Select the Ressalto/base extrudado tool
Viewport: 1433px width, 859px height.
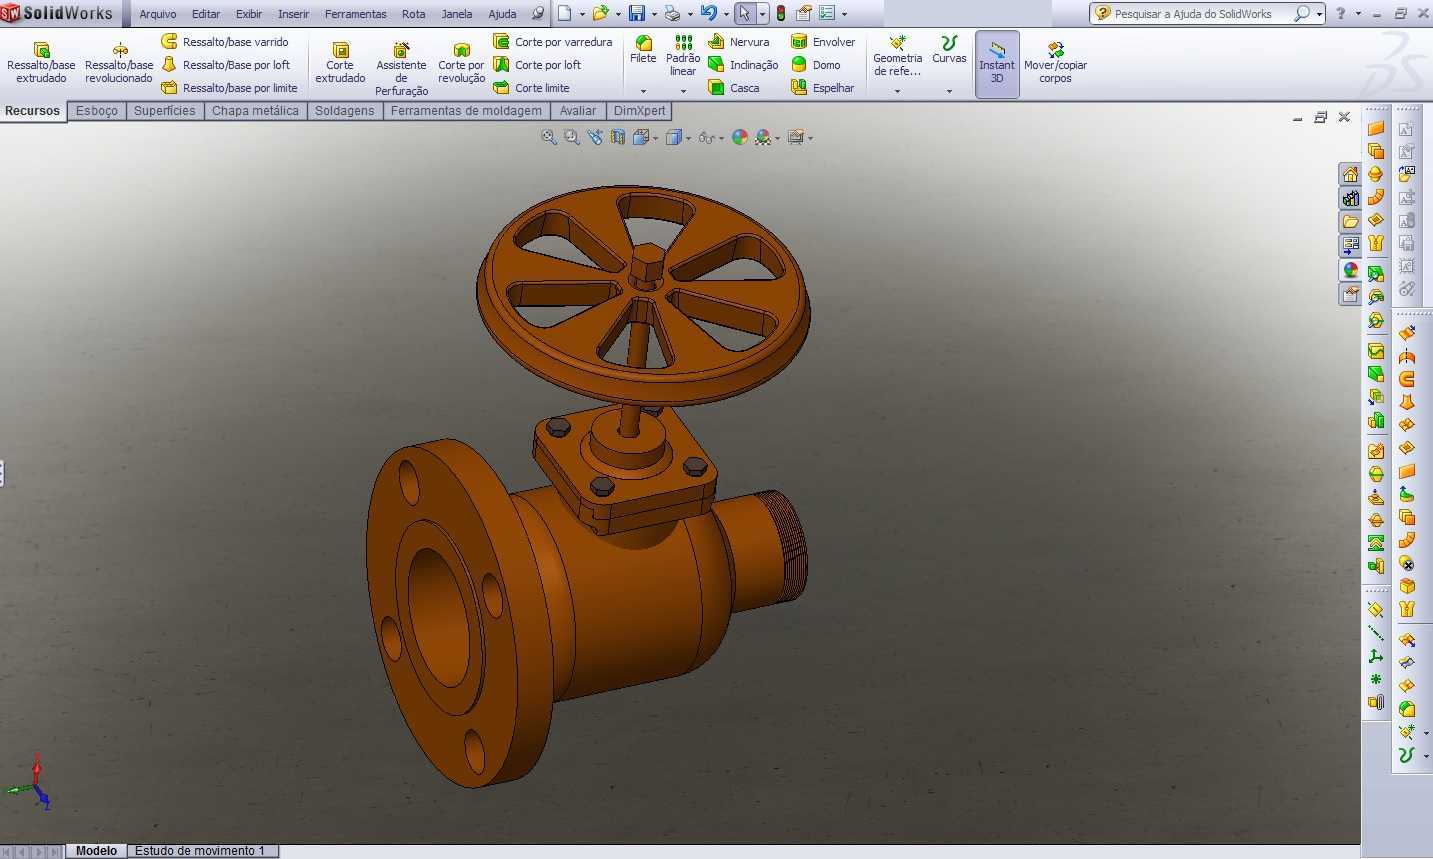41,63
